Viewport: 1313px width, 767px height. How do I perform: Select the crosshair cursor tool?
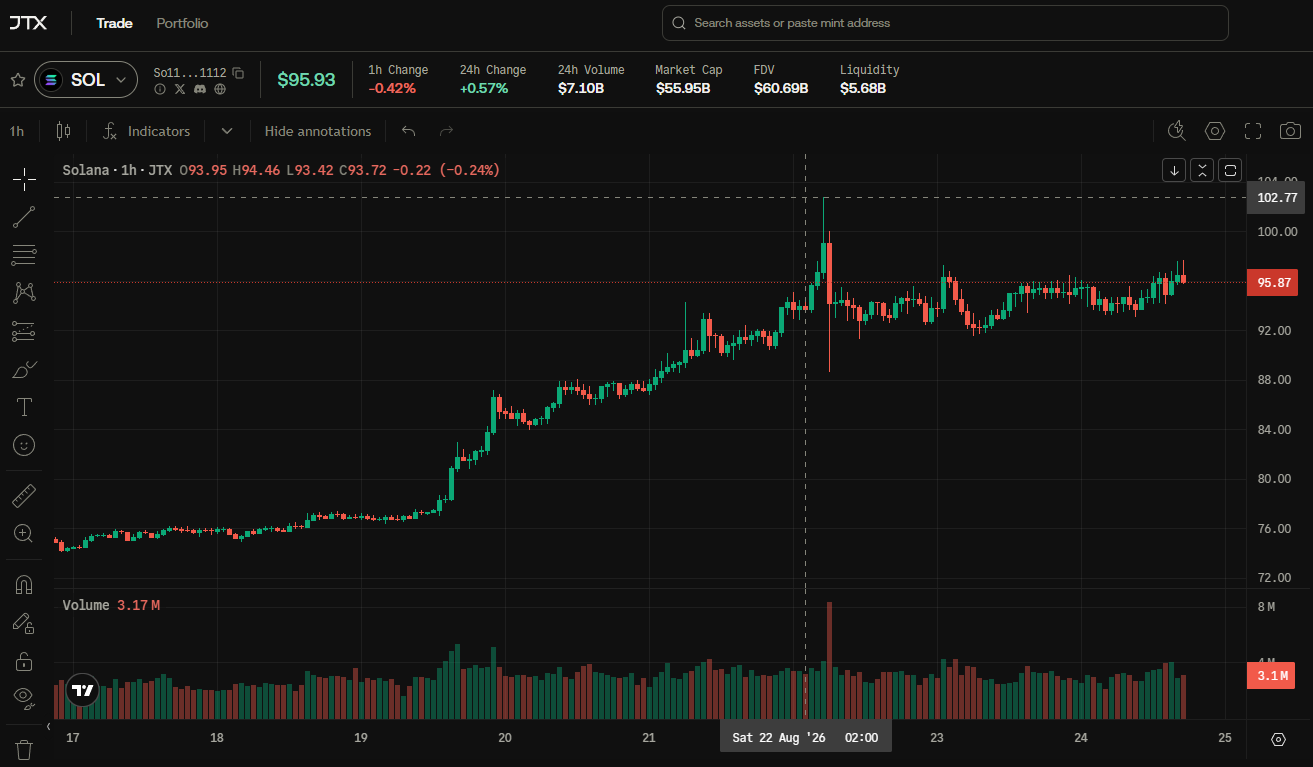click(x=24, y=179)
